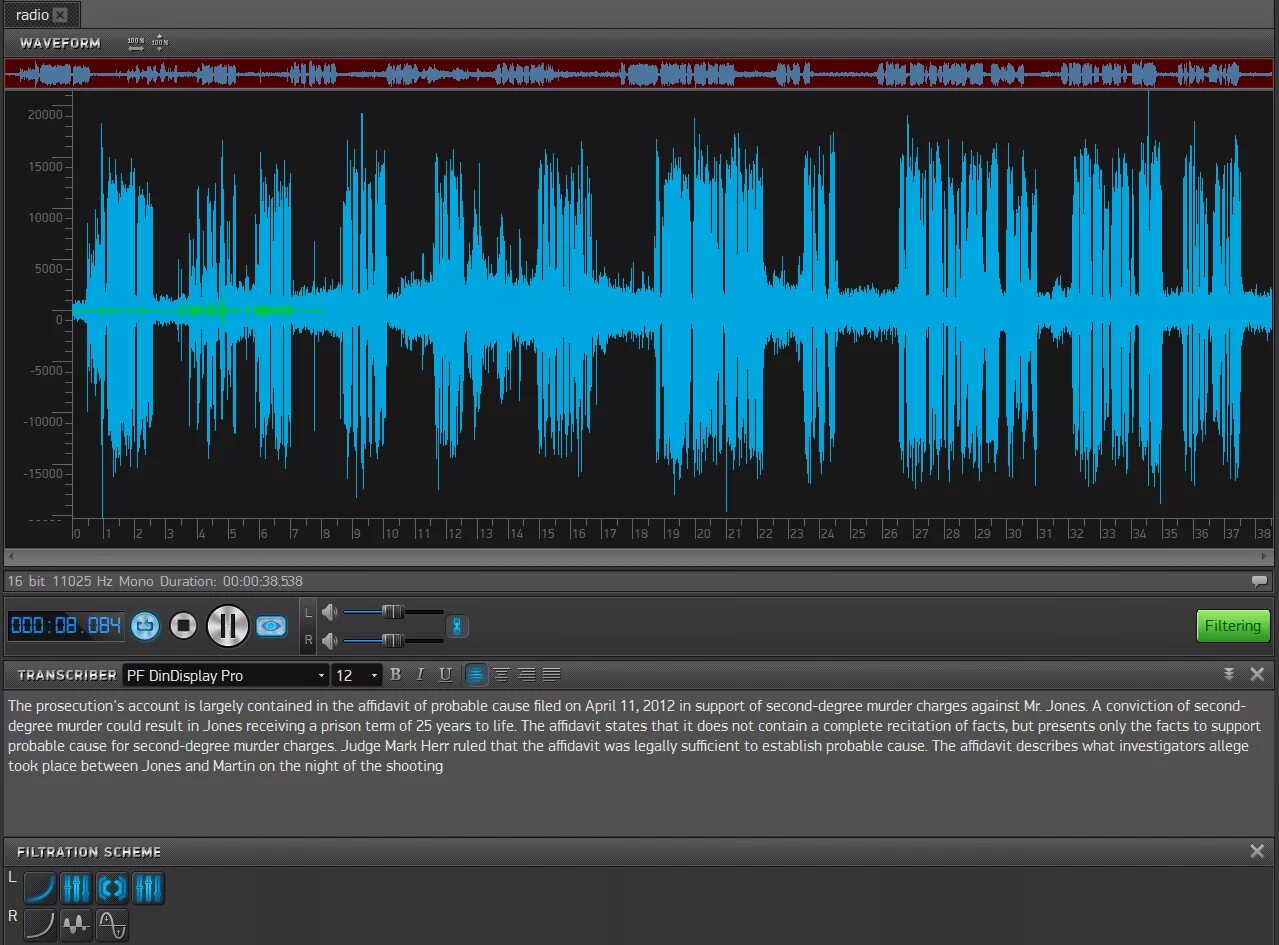This screenshot has height=945, width=1279.
Task: Click the waveform overview strip
Action: (639, 73)
